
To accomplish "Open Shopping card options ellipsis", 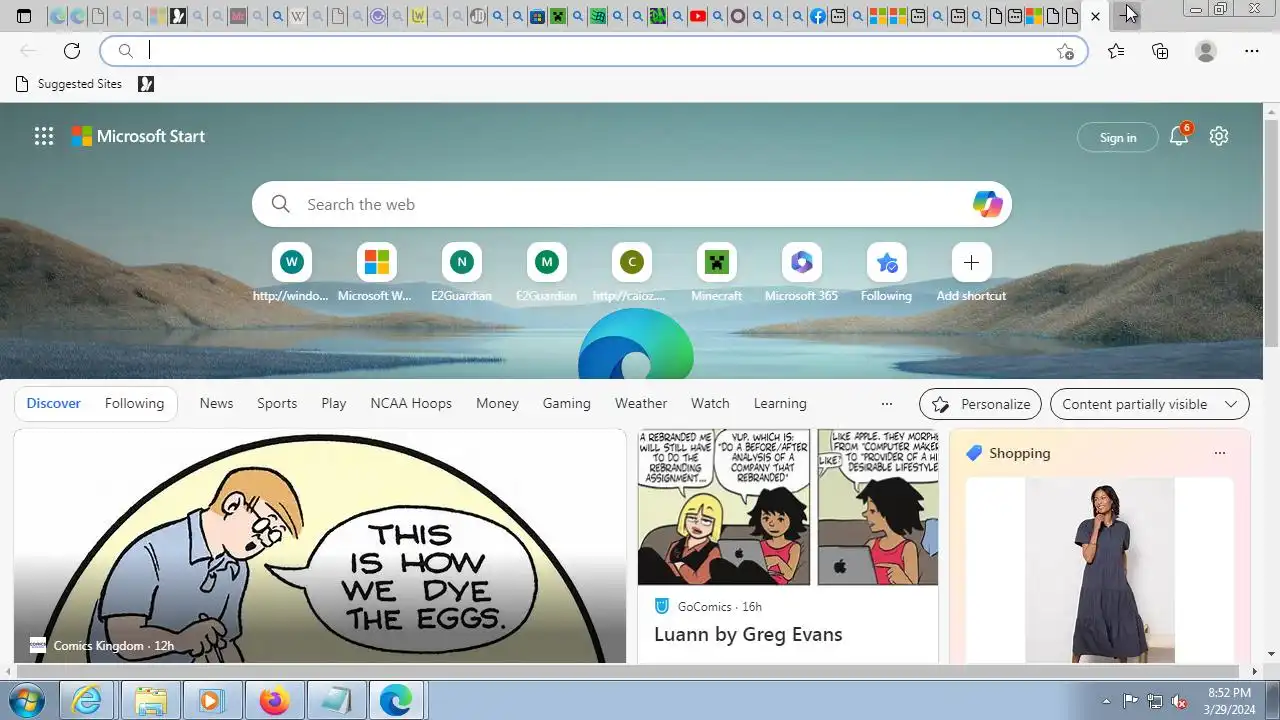I will tap(1219, 453).
